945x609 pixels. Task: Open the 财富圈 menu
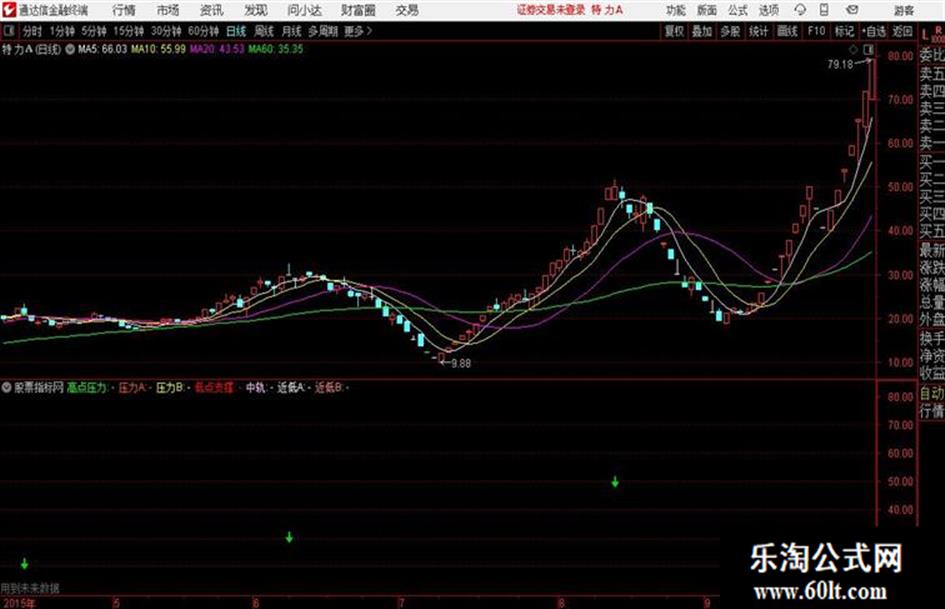pyautogui.click(x=358, y=10)
